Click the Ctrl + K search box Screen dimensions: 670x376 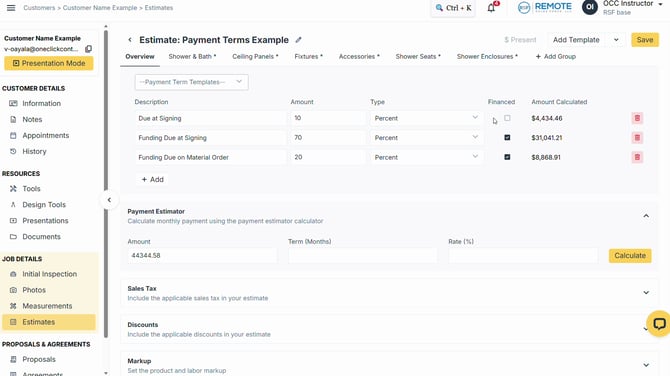pos(453,8)
